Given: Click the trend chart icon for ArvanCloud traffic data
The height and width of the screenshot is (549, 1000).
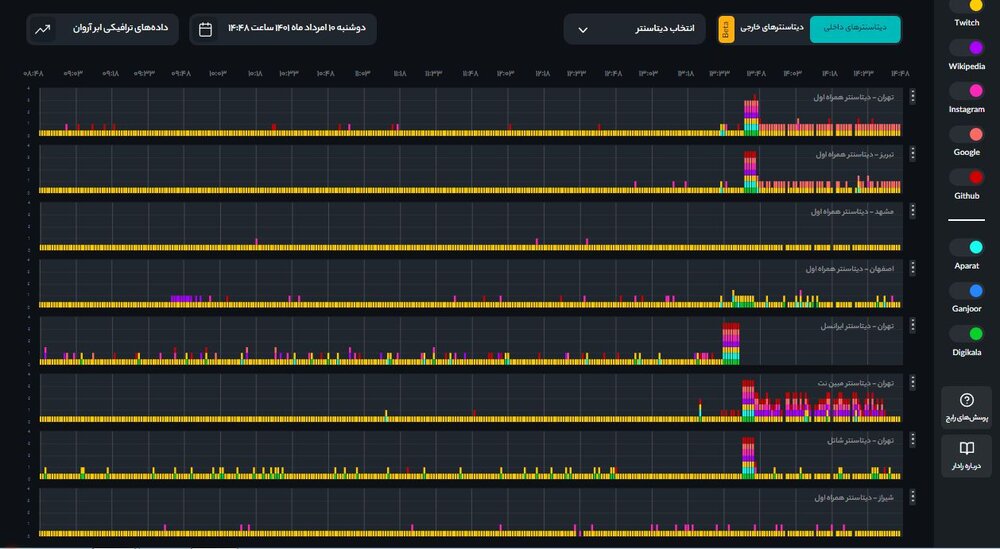Looking at the screenshot, I should (43, 29).
